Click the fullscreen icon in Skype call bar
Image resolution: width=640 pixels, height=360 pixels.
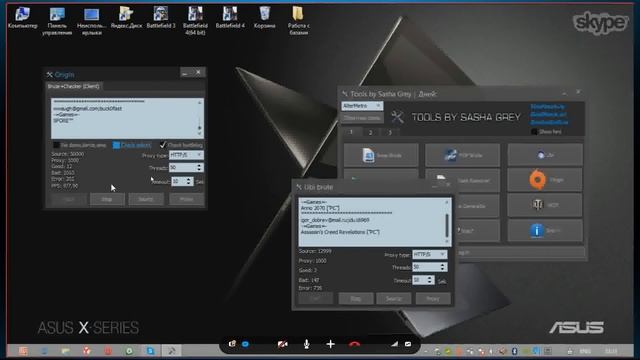point(408,344)
